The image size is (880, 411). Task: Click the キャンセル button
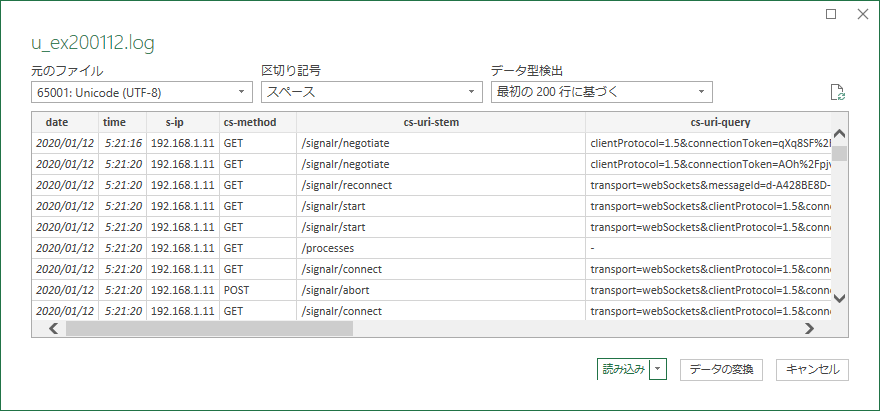coord(812,369)
